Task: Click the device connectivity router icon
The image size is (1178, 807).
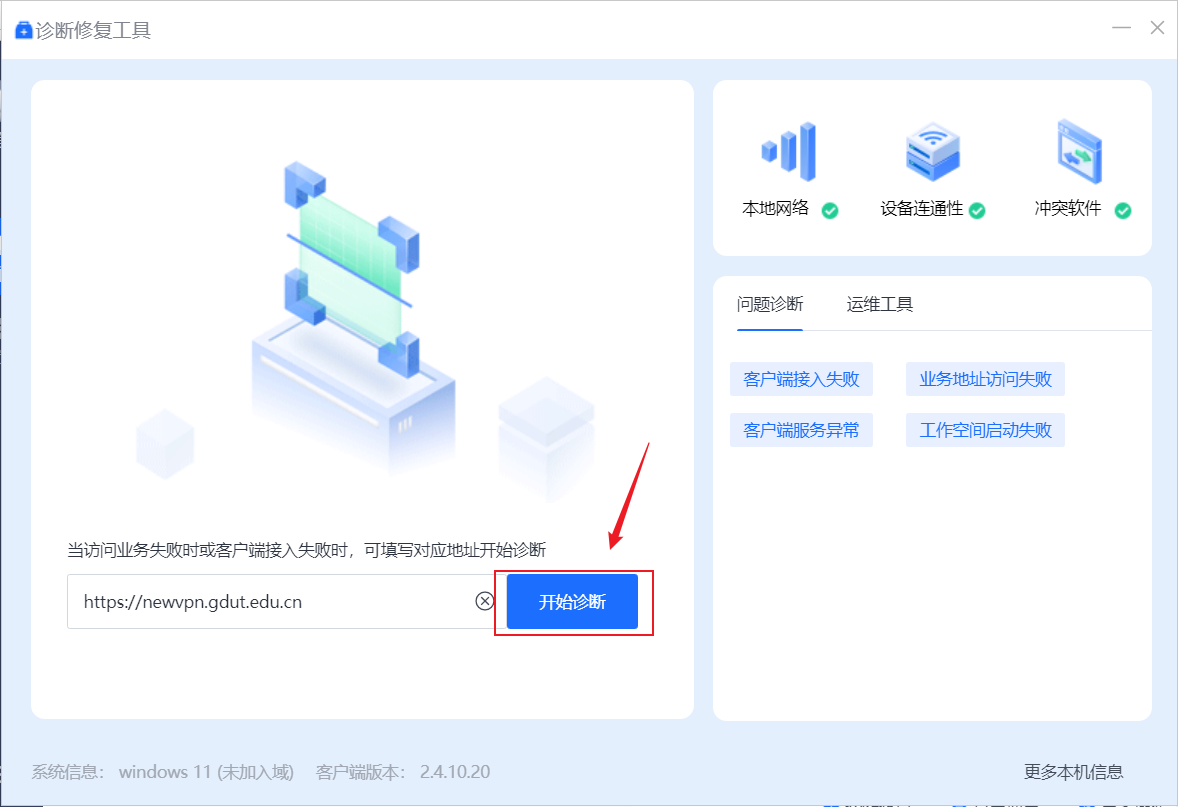Action: (932, 152)
